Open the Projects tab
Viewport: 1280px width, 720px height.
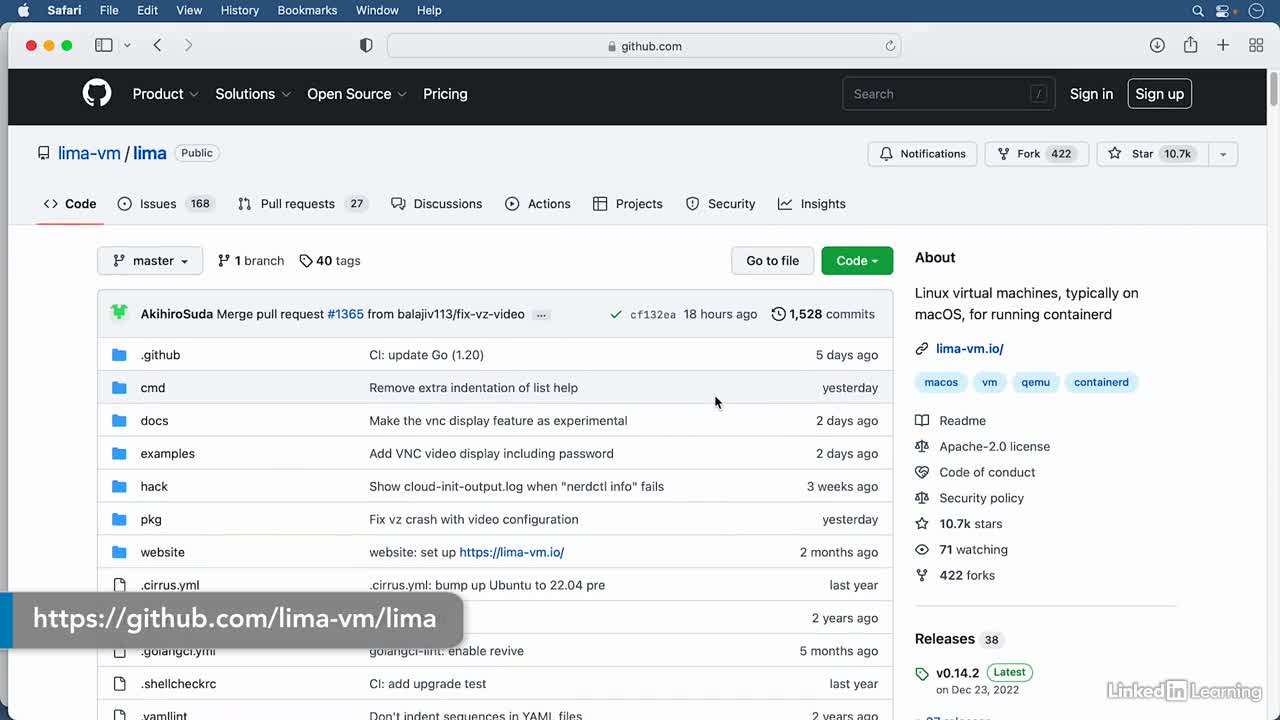coord(628,204)
